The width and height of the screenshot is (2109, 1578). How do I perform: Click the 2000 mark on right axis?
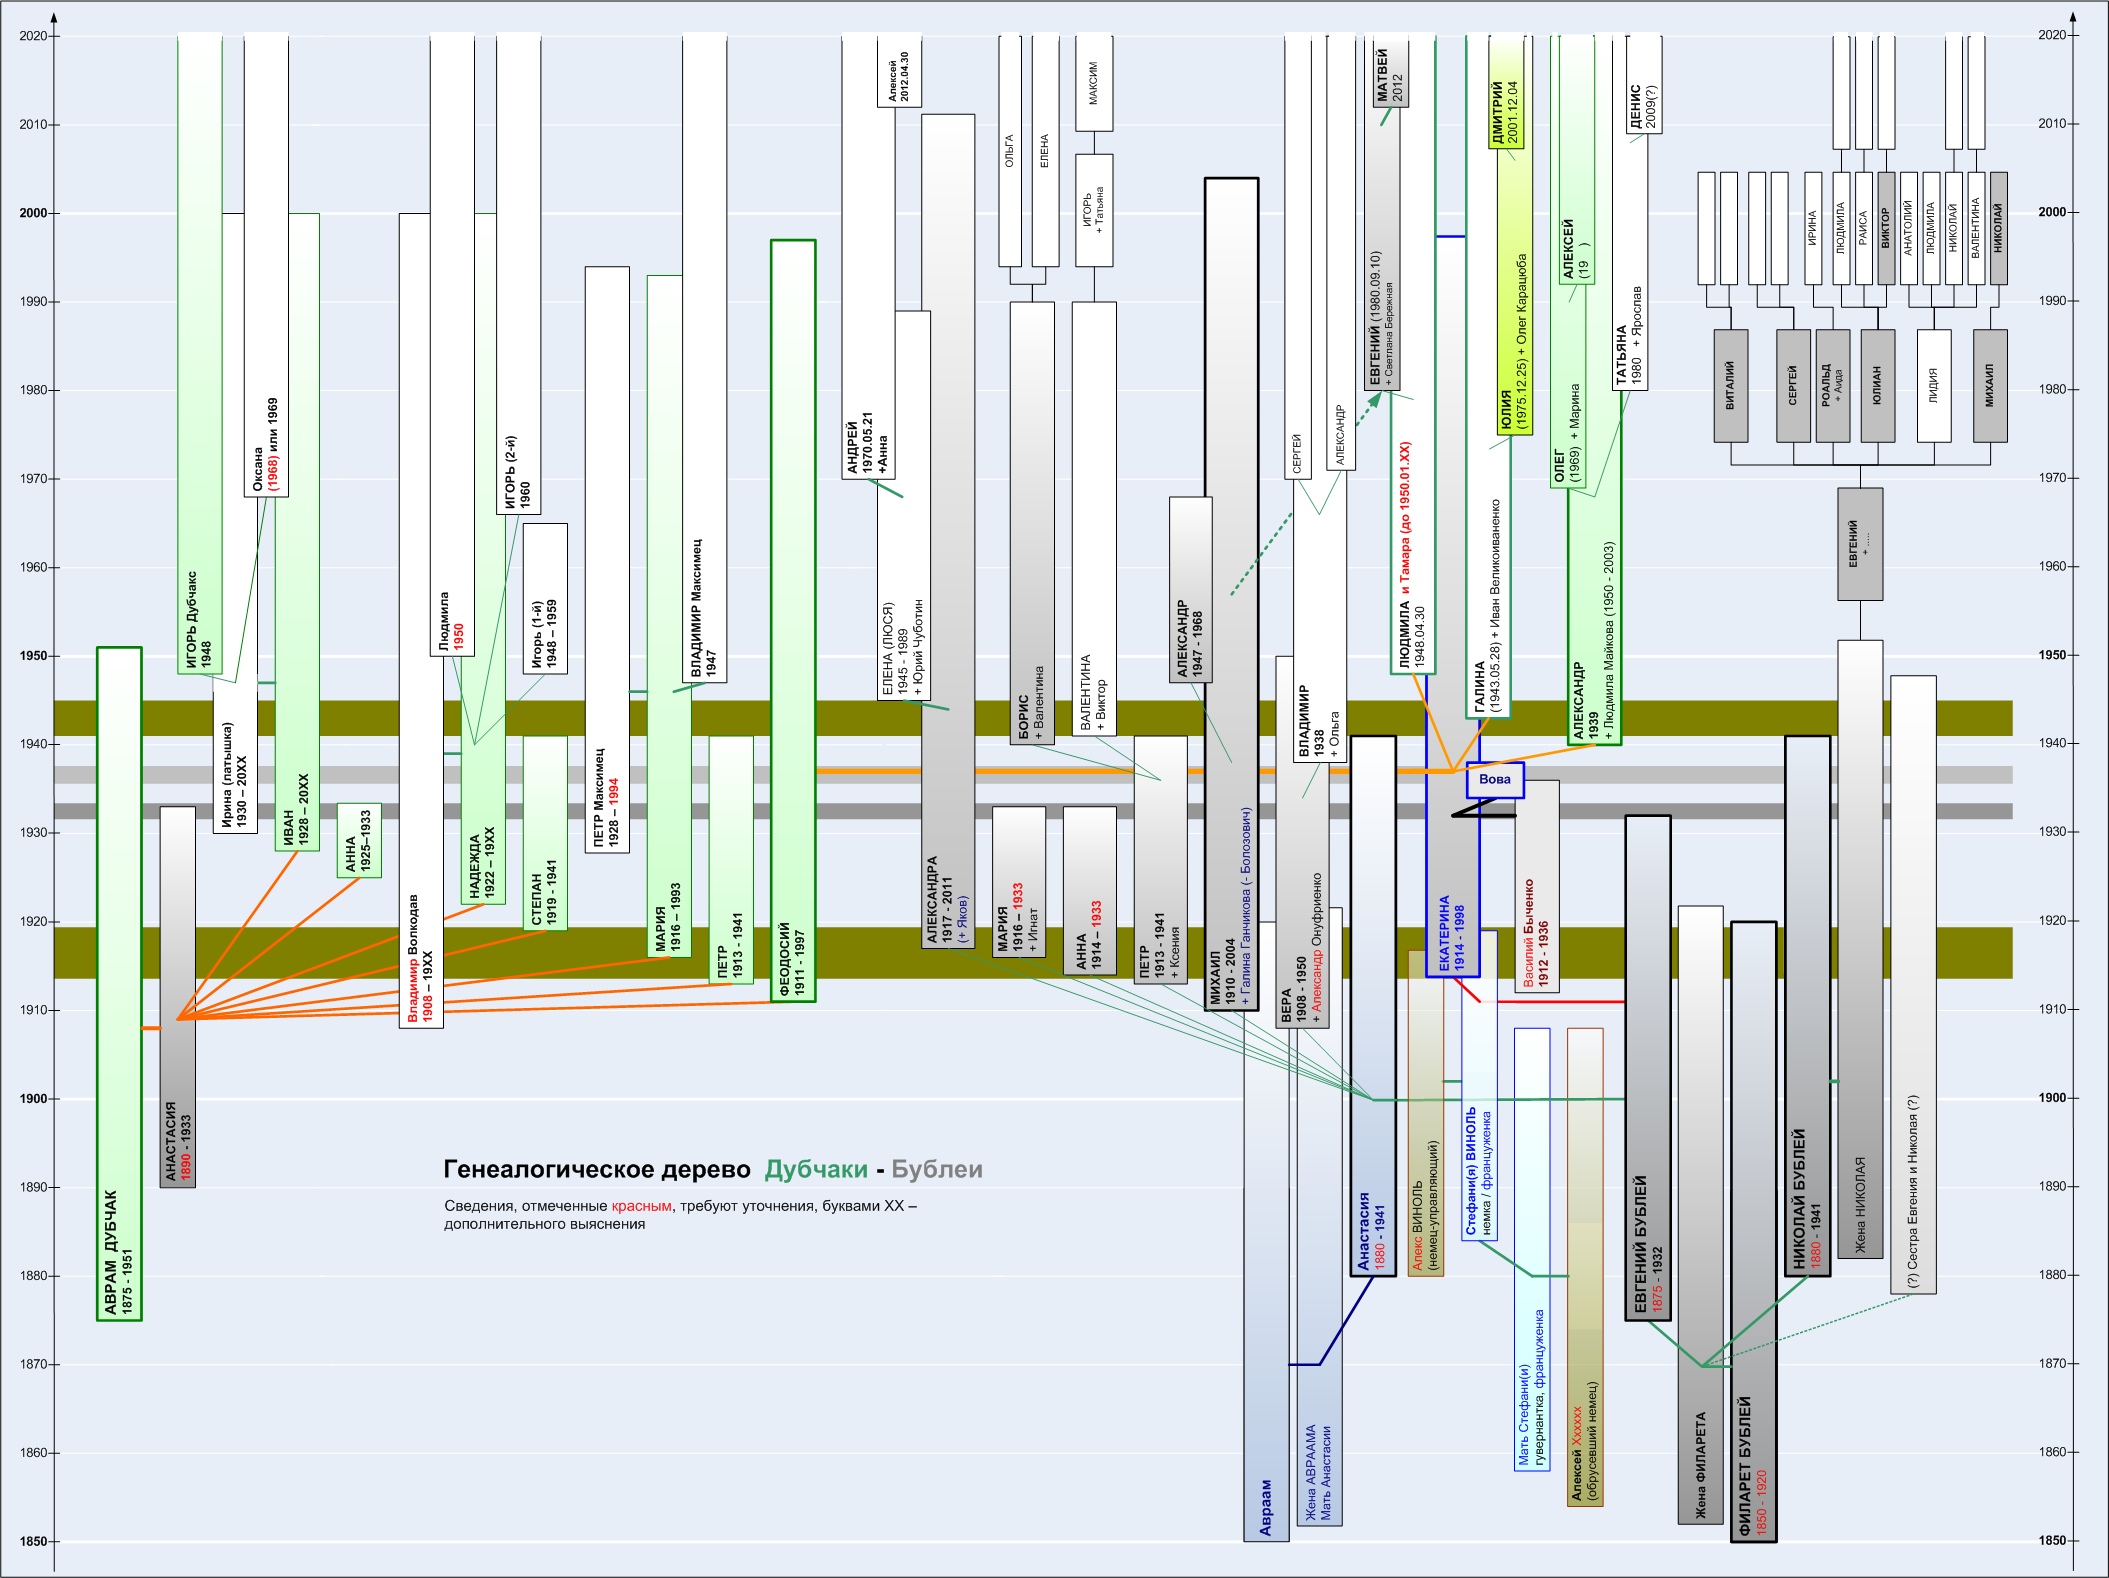pos(2052,212)
